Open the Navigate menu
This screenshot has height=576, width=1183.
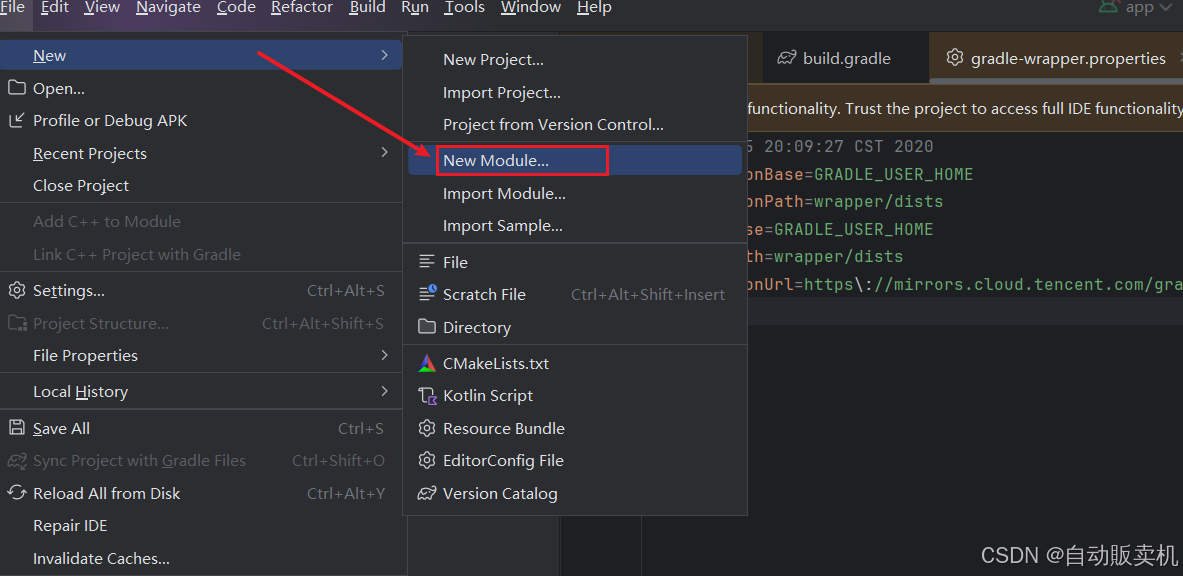click(x=168, y=8)
